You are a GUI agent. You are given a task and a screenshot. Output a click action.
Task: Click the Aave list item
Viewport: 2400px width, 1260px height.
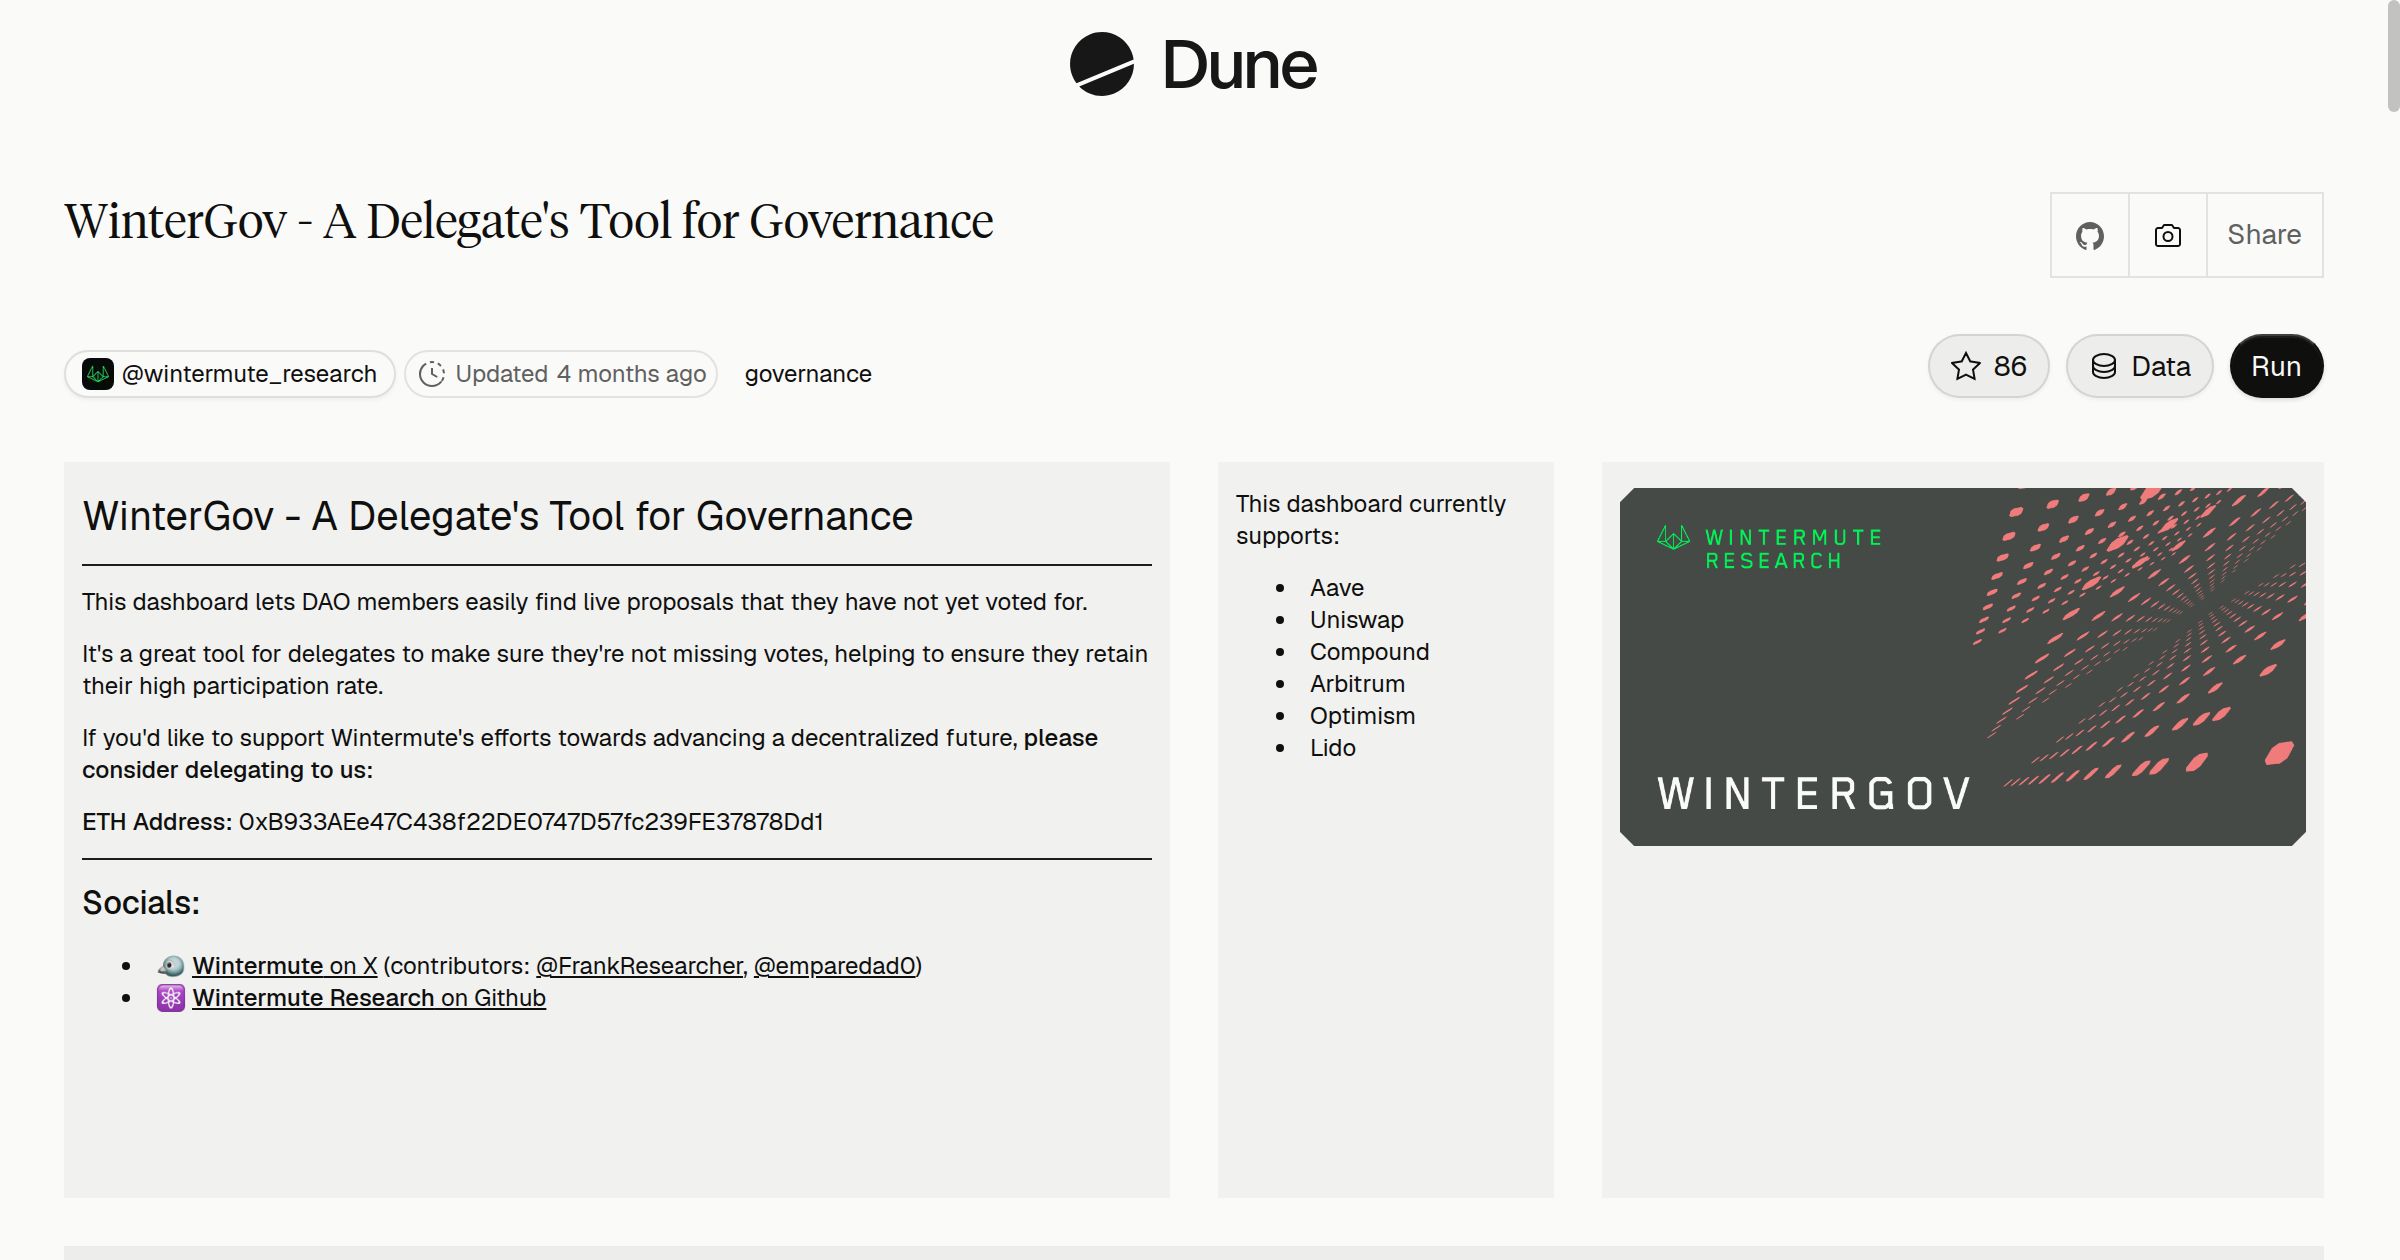(x=1336, y=588)
